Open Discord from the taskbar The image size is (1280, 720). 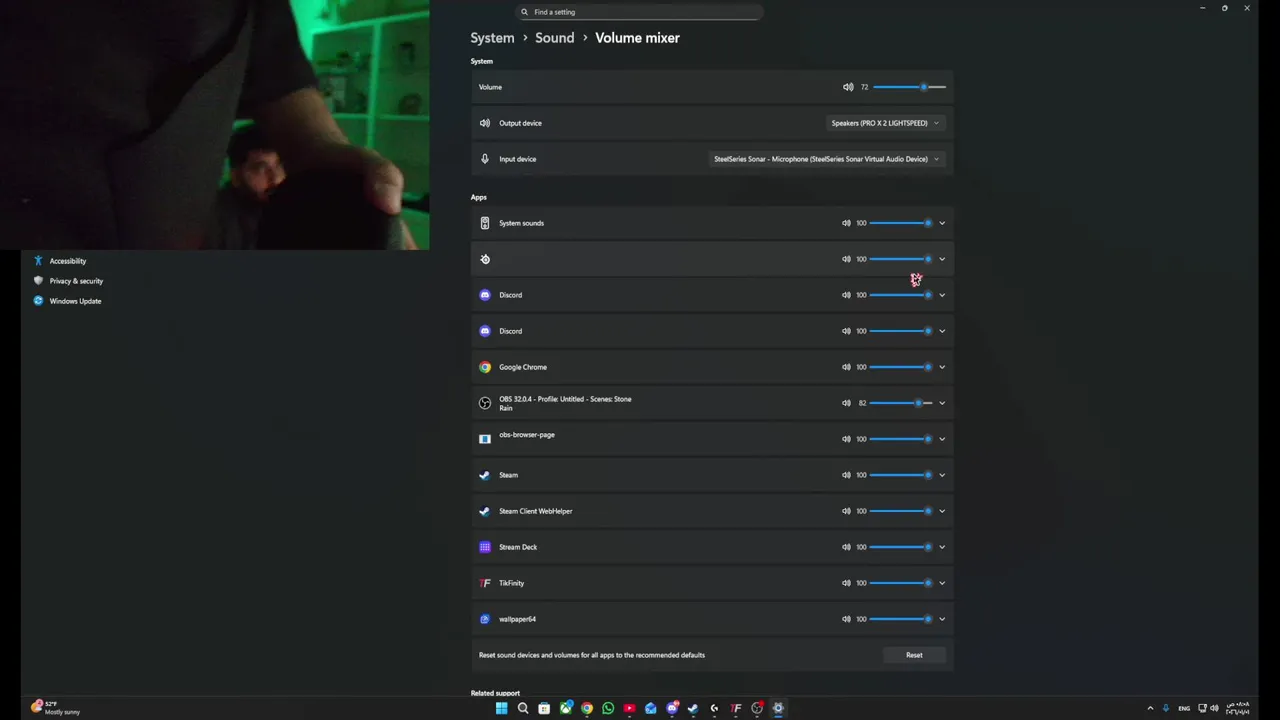[672, 708]
